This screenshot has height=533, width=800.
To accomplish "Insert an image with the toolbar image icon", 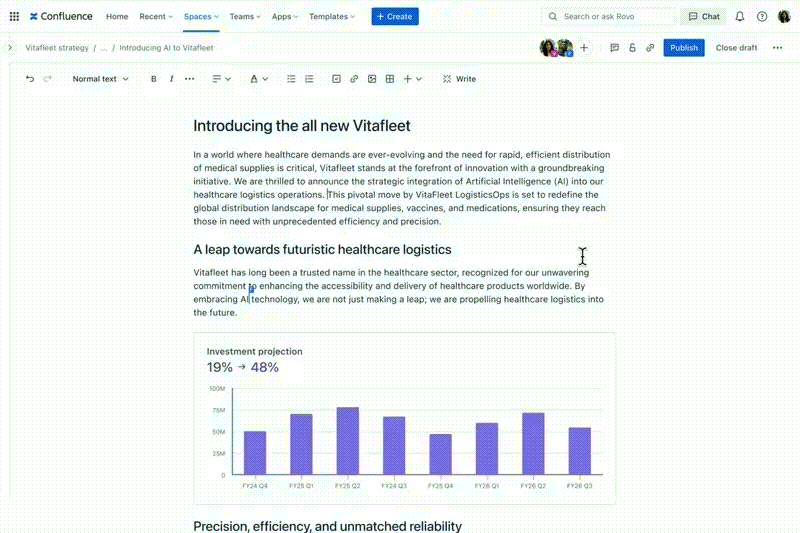I will (372, 79).
